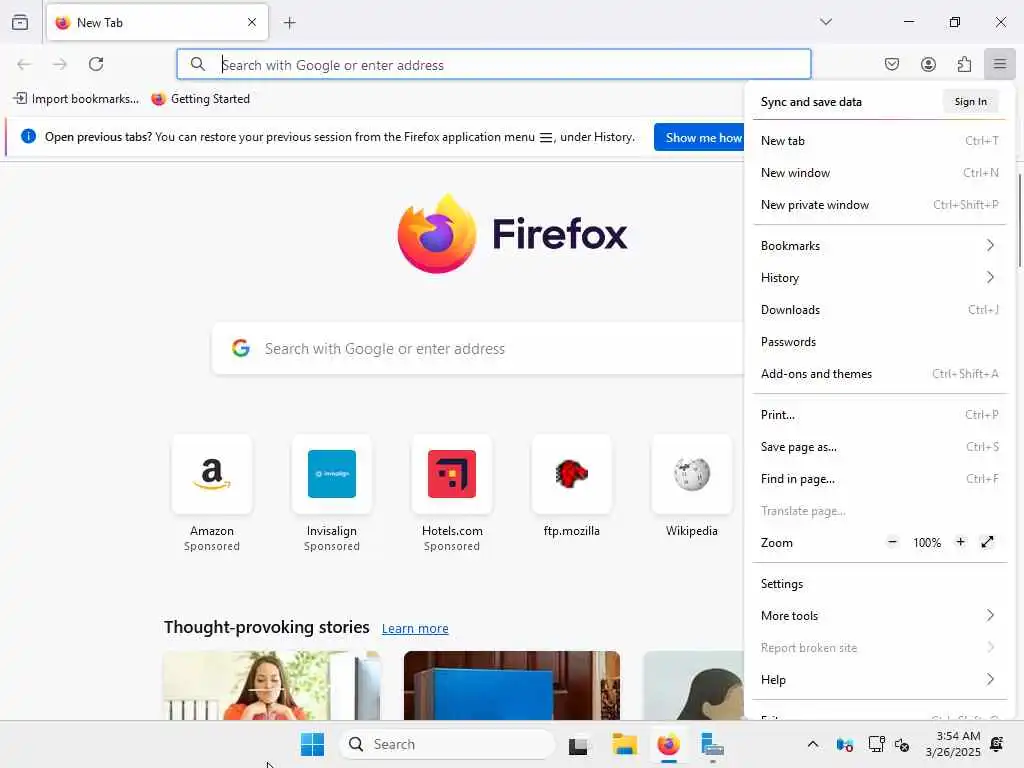Expand the Bookmarks submenu

click(x=879, y=246)
